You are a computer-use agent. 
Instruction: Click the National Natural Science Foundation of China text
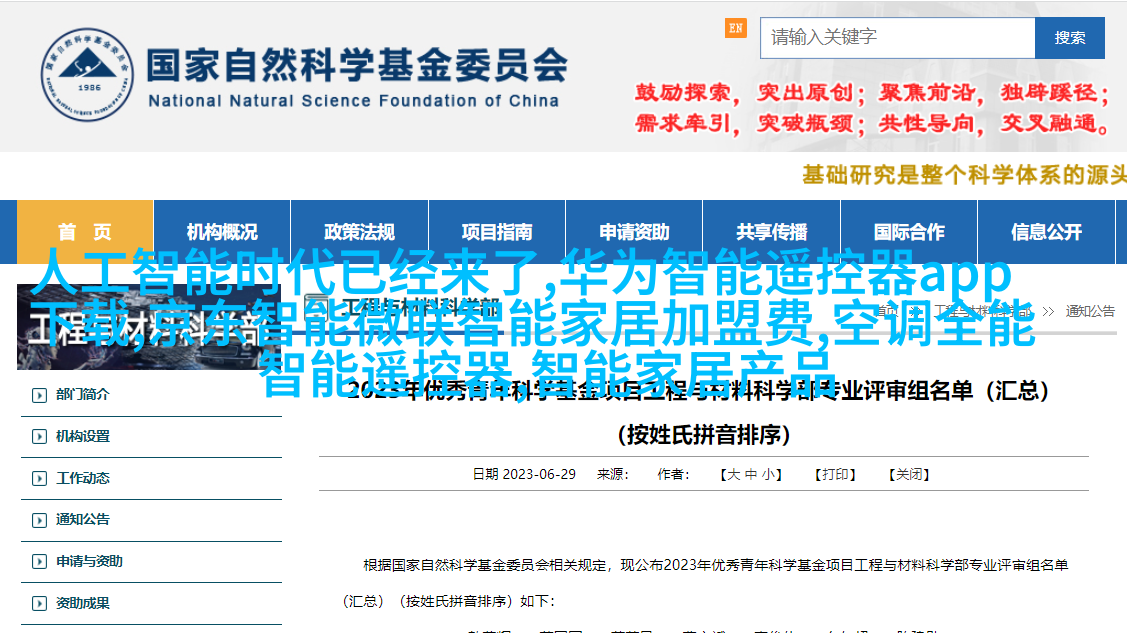(x=354, y=101)
